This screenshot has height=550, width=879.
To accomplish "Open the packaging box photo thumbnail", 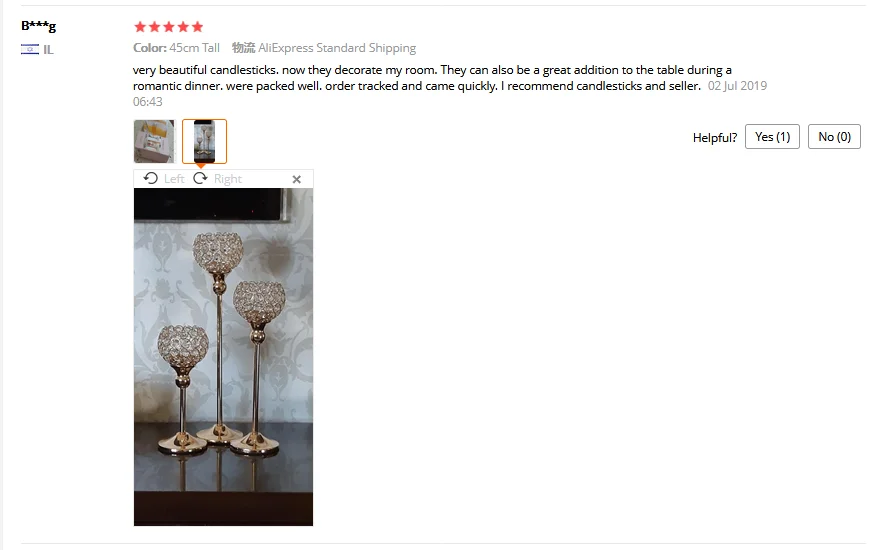I will click(154, 141).
